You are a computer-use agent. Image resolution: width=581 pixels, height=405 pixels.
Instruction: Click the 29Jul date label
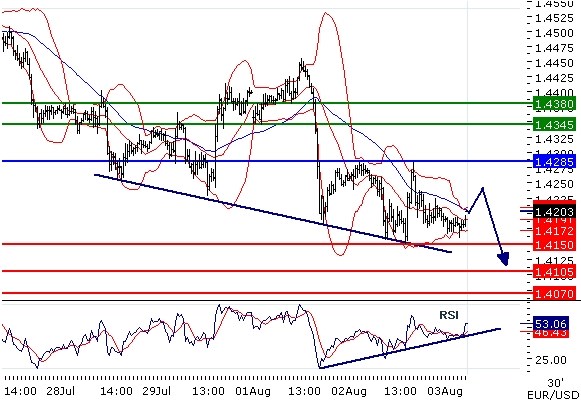click(x=156, y=391)
